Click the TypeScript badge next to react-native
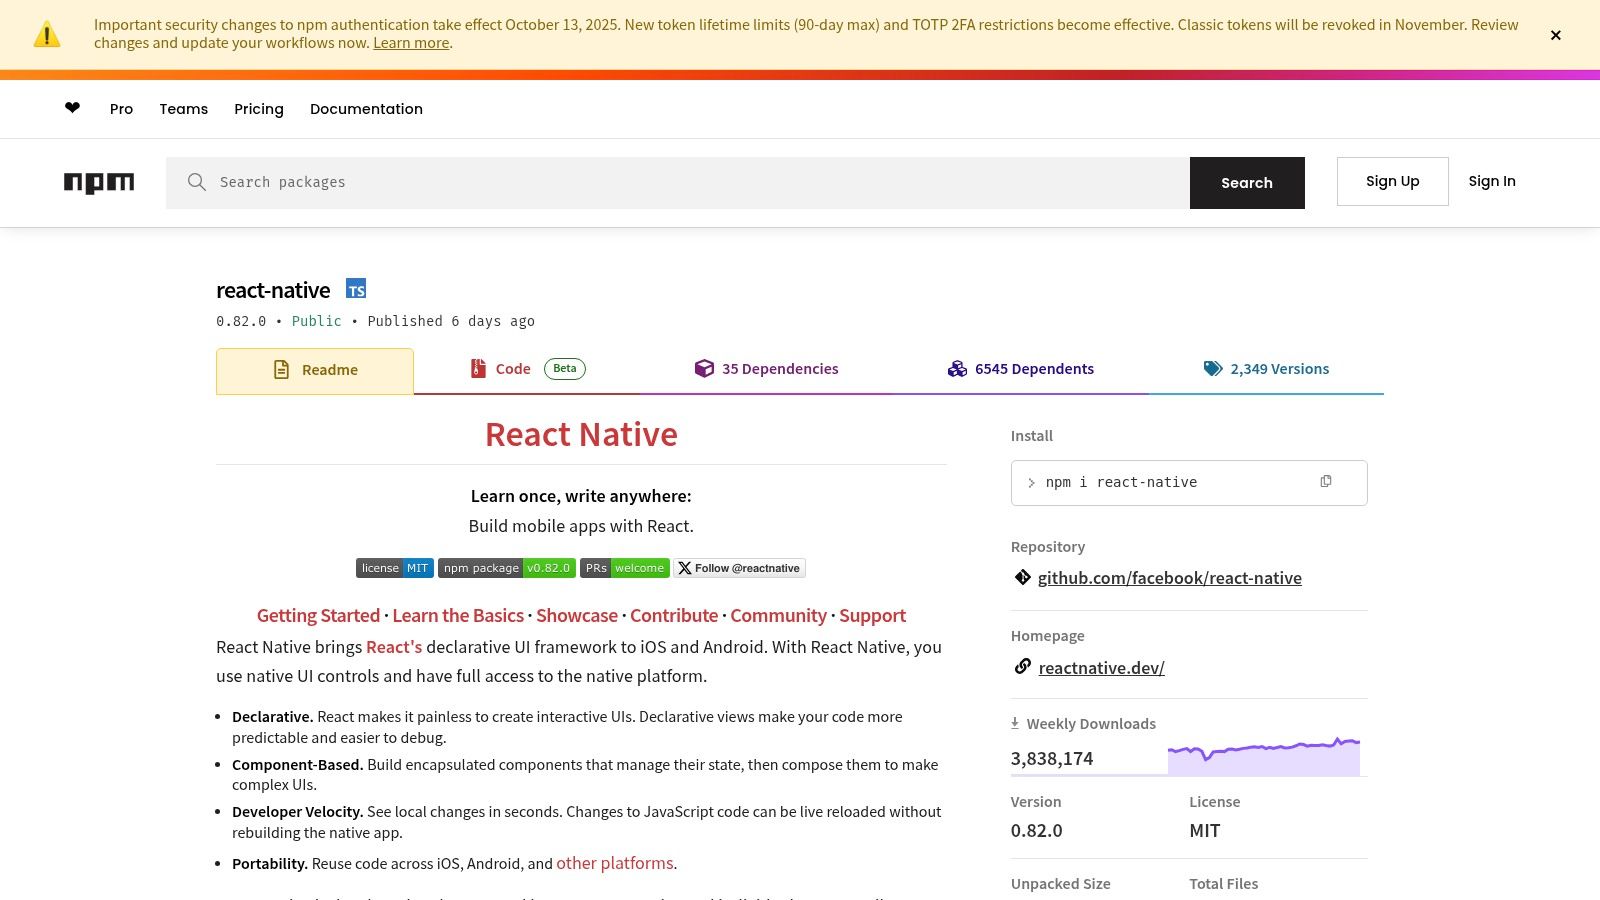 pyautogui.click(x=356, y=289)
